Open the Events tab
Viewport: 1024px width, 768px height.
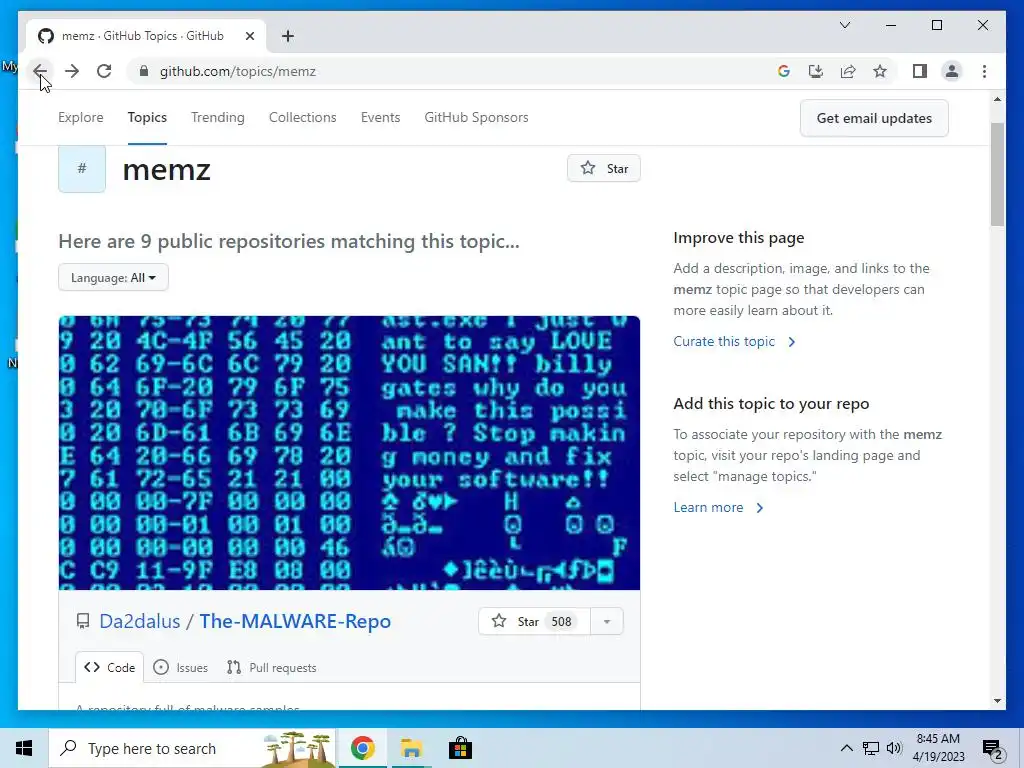point(380,118)
